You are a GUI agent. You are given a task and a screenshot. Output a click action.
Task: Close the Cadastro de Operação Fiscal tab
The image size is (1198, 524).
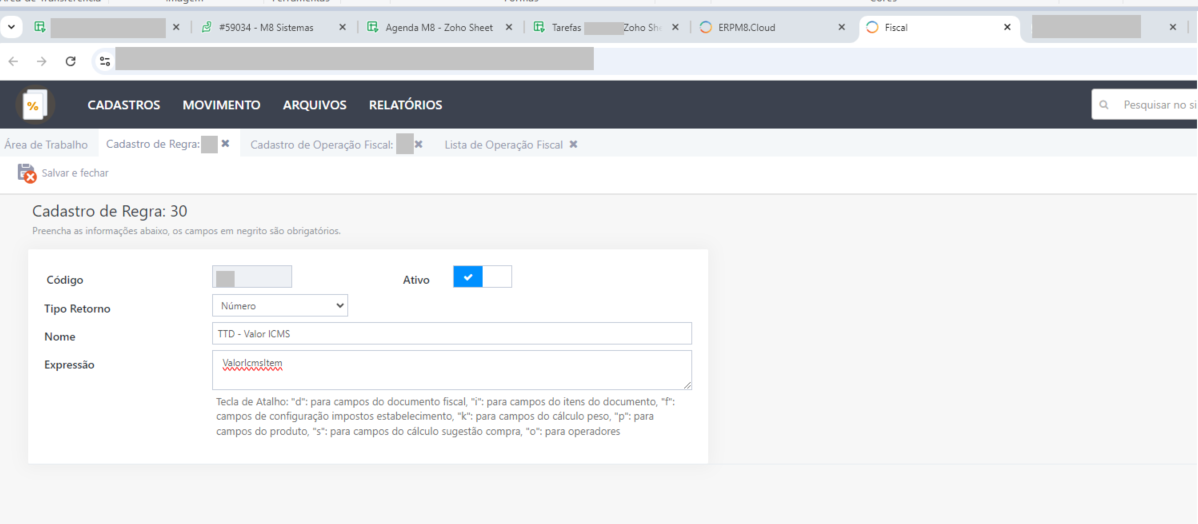tap(419, 144)
